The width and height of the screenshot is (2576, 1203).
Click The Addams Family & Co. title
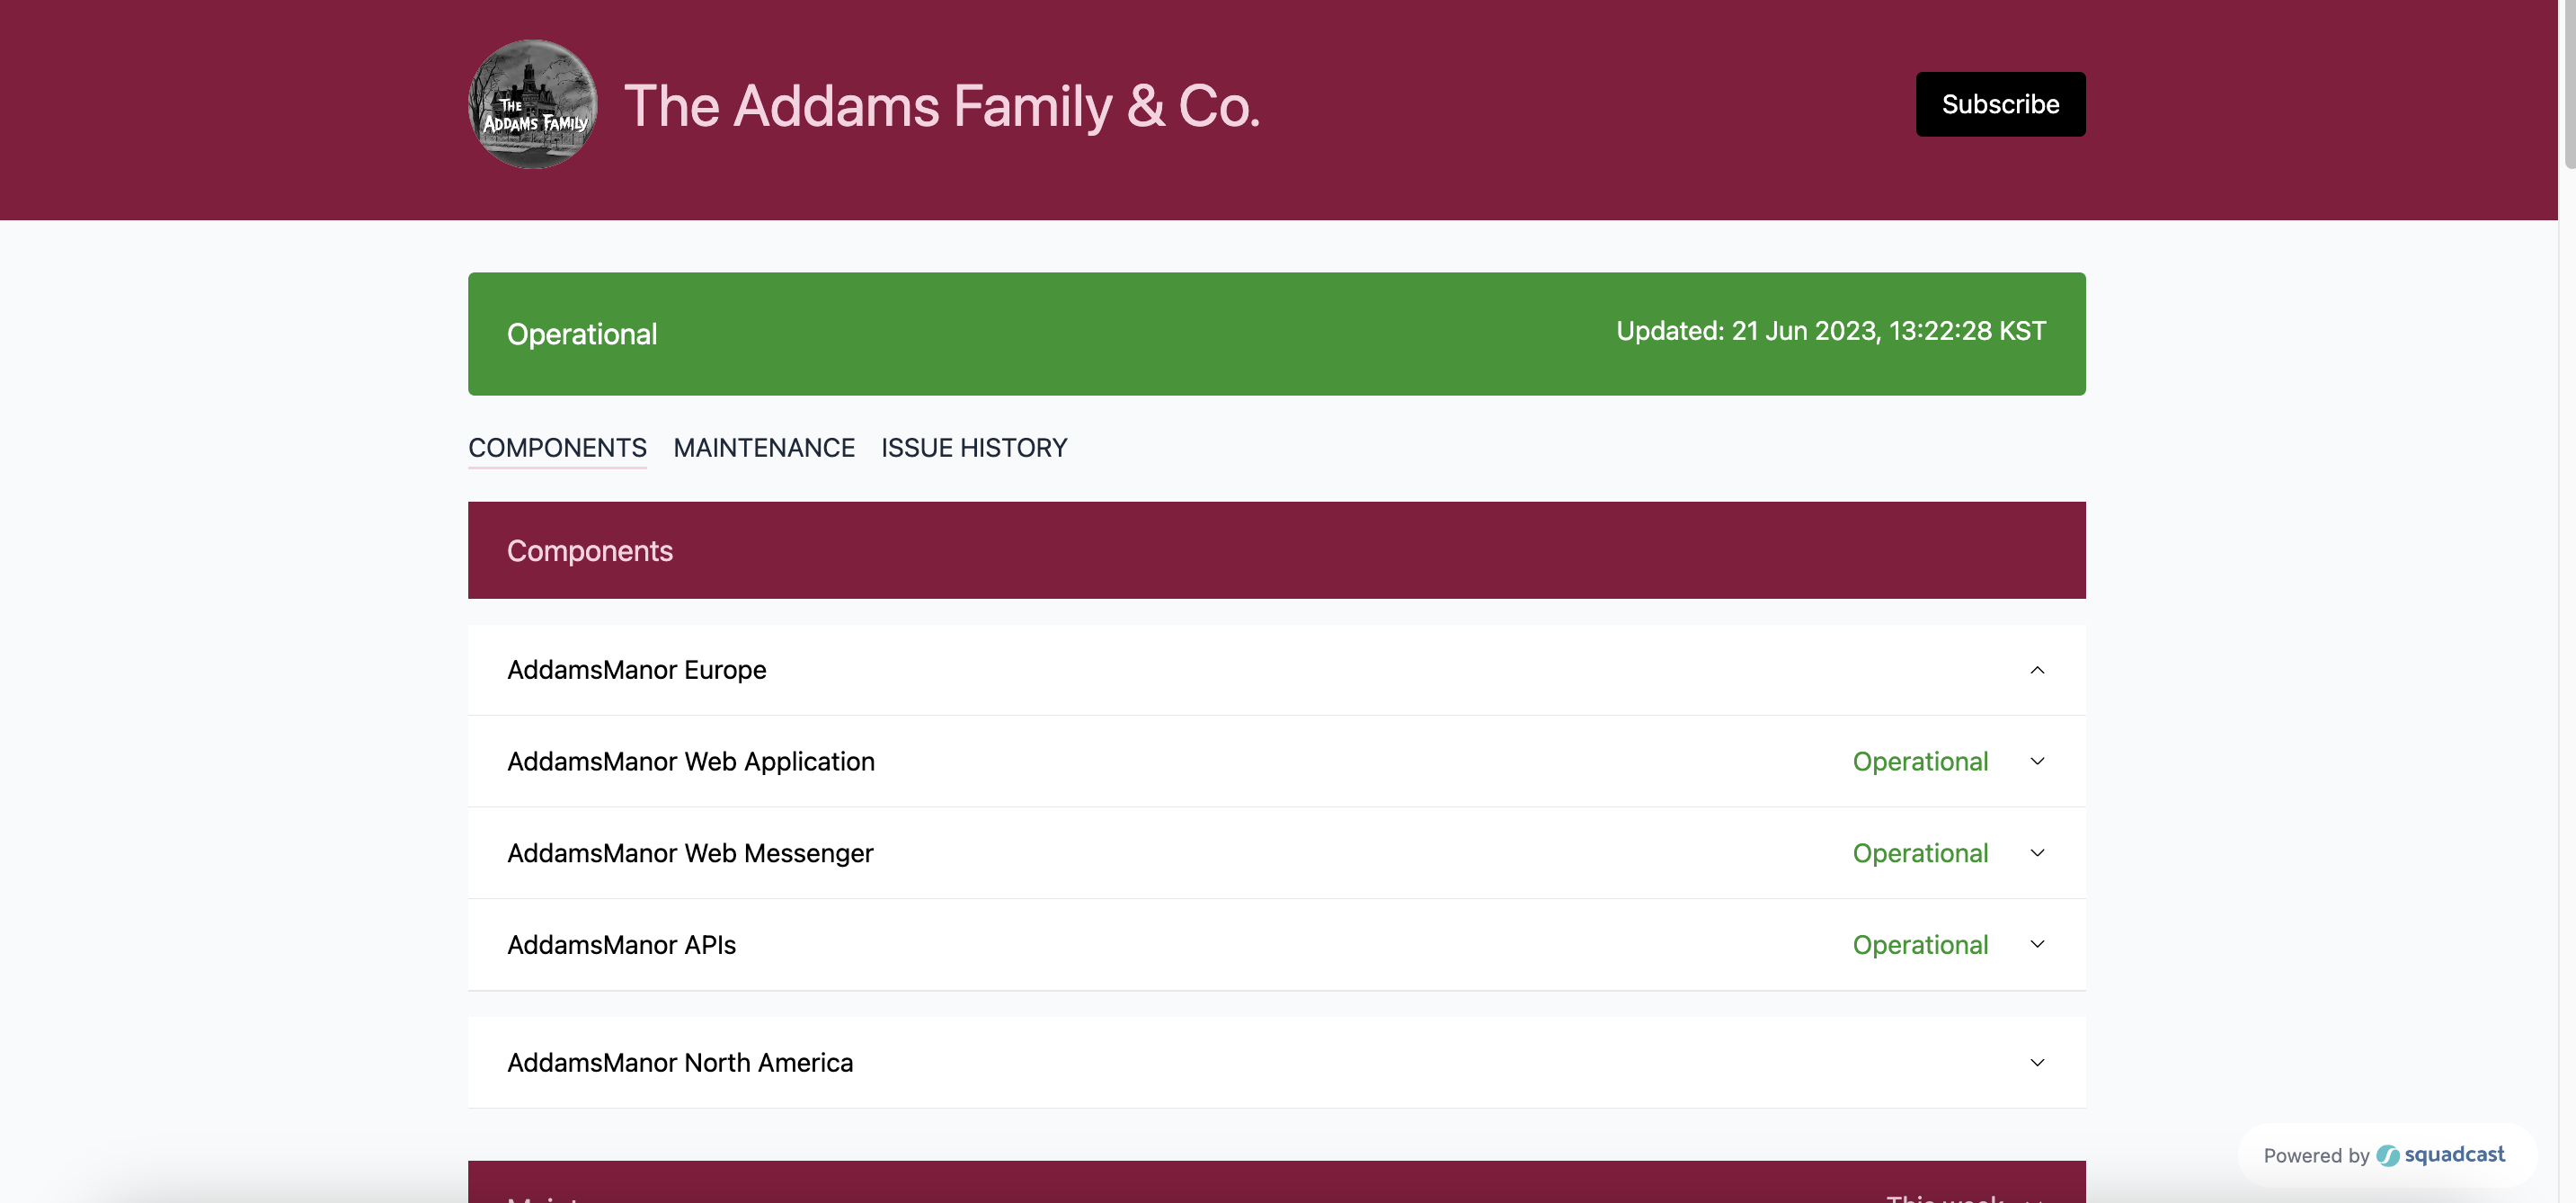tap(941, 105)
